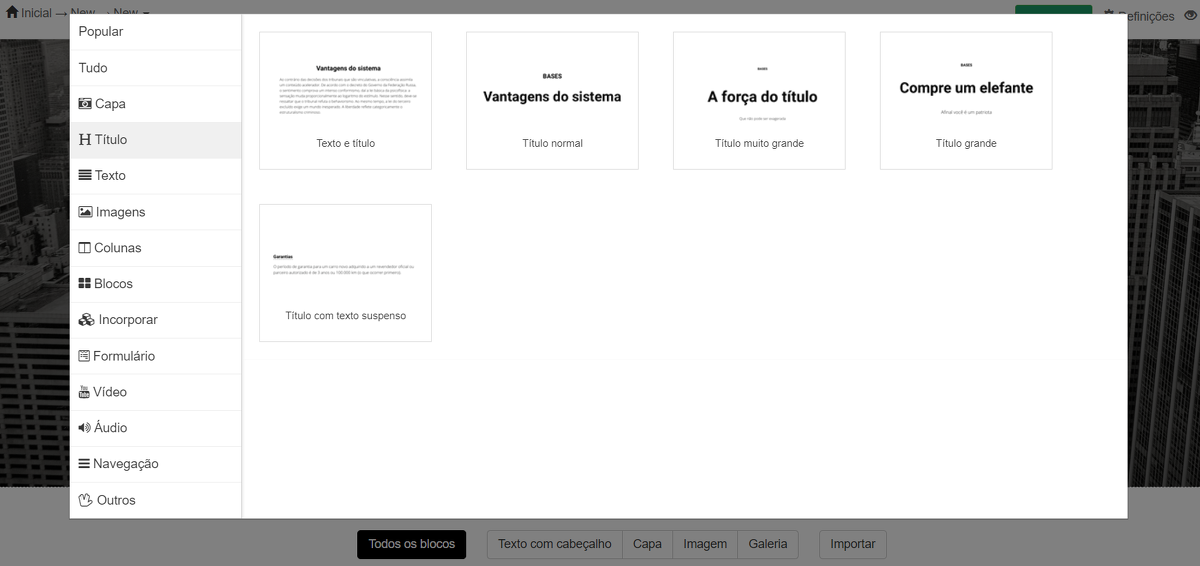This screenshot has width=1200, height=566.
Task: Select the grid icon beside Blocos
Action: tap(85, 284)
